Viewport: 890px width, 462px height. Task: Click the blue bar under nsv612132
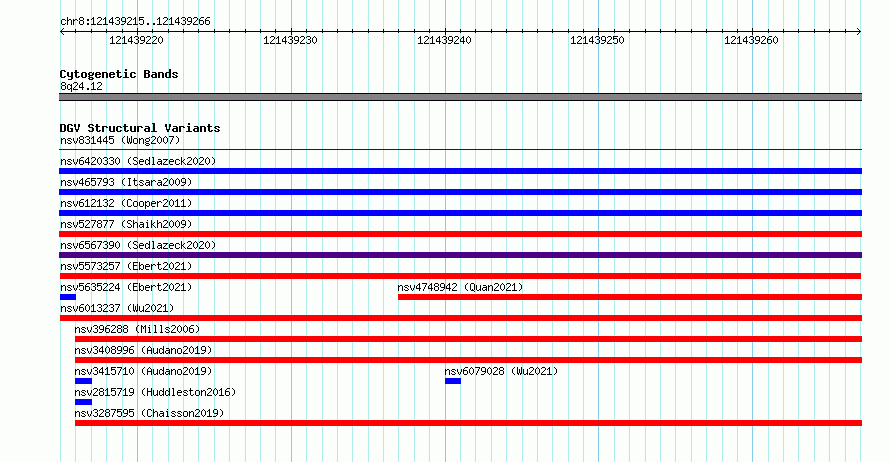460,213
